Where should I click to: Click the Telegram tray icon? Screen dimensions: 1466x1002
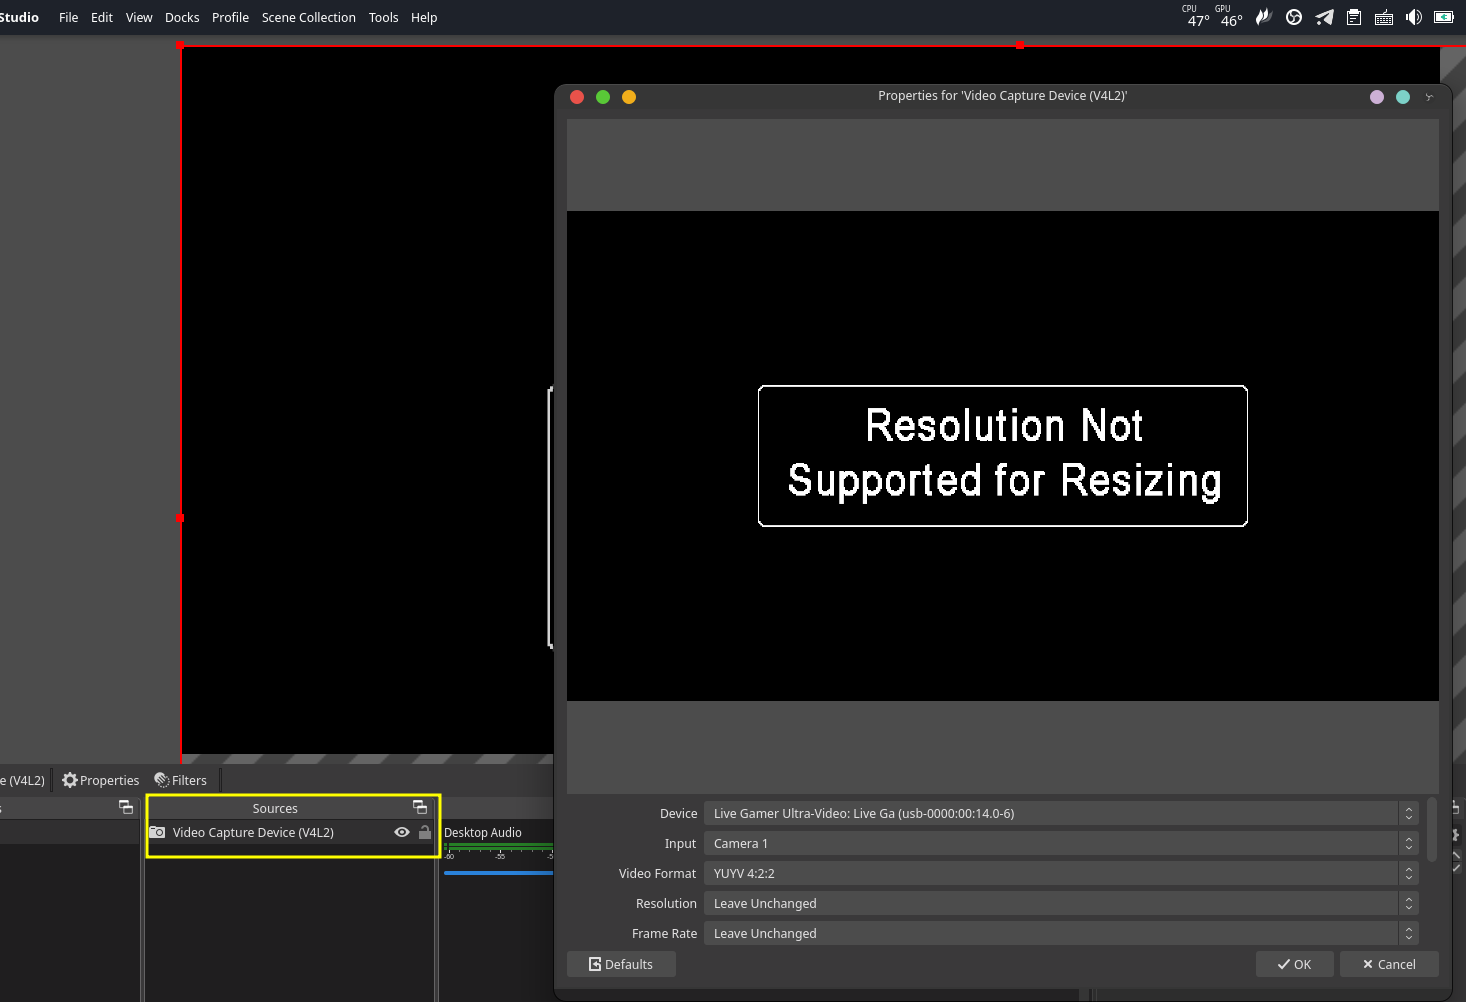click(x=1324, y=17)
